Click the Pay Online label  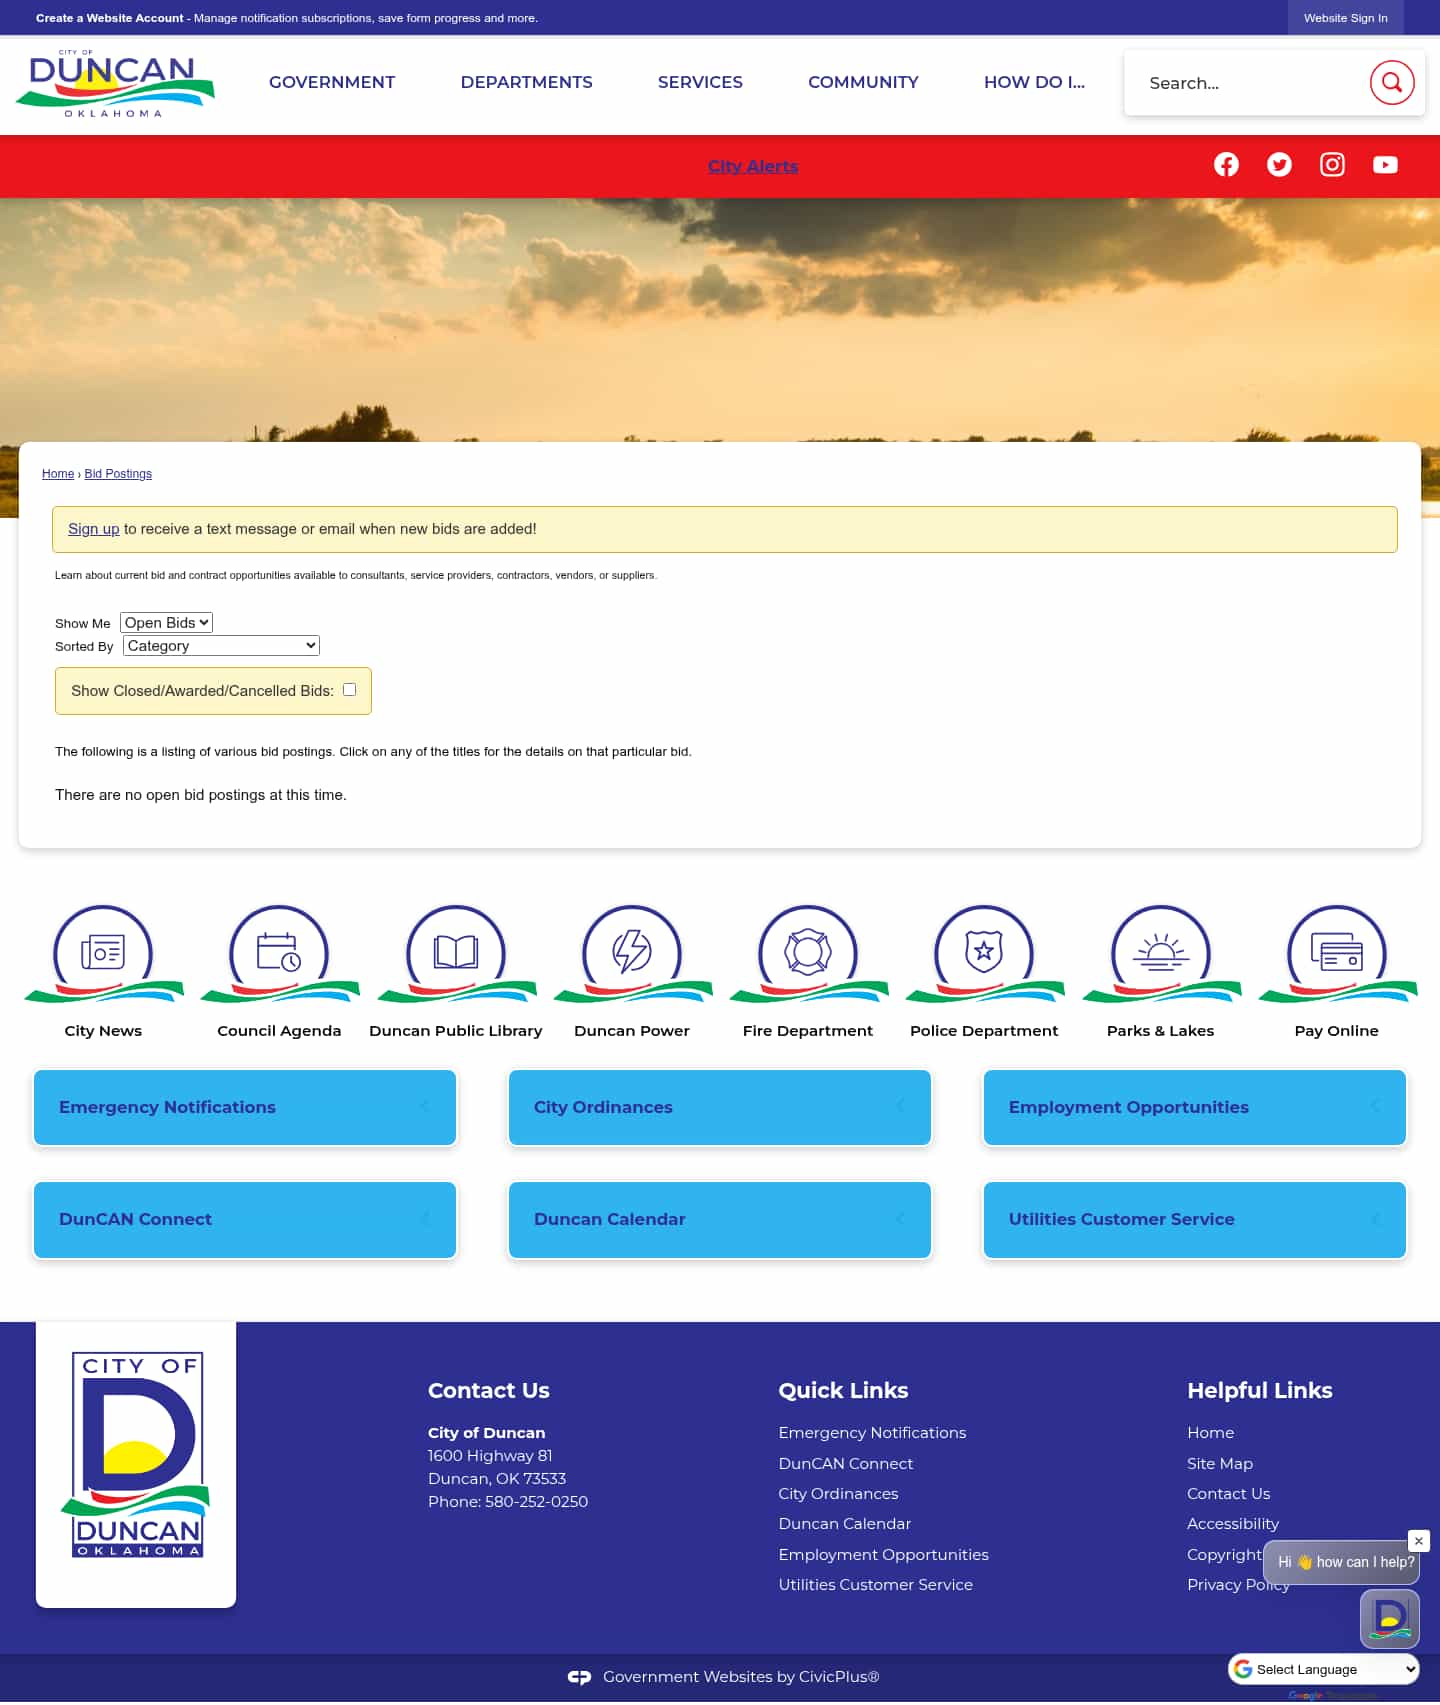coord(1337,1031)
